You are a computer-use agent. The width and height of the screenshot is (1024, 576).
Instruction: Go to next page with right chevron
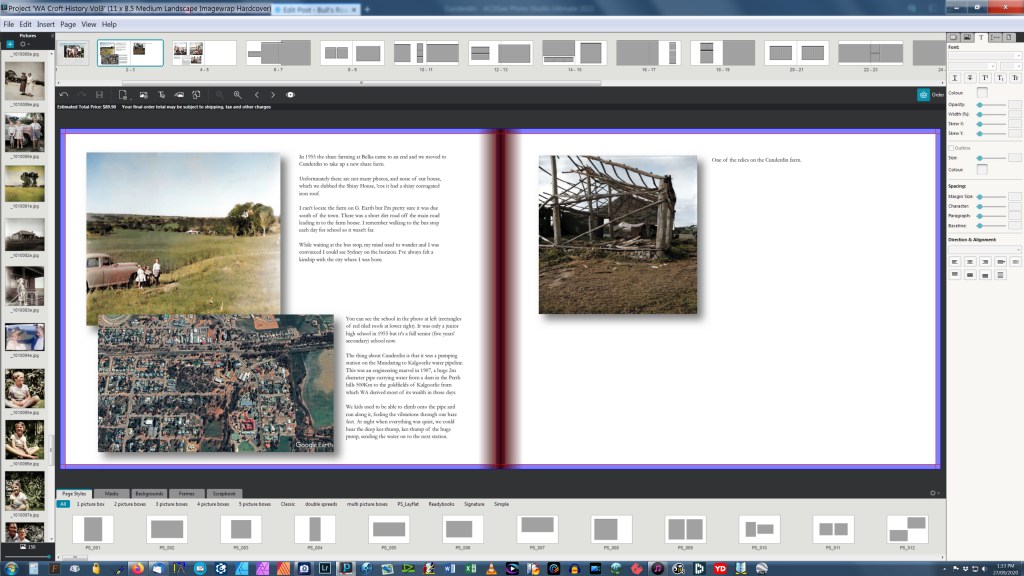273,94
